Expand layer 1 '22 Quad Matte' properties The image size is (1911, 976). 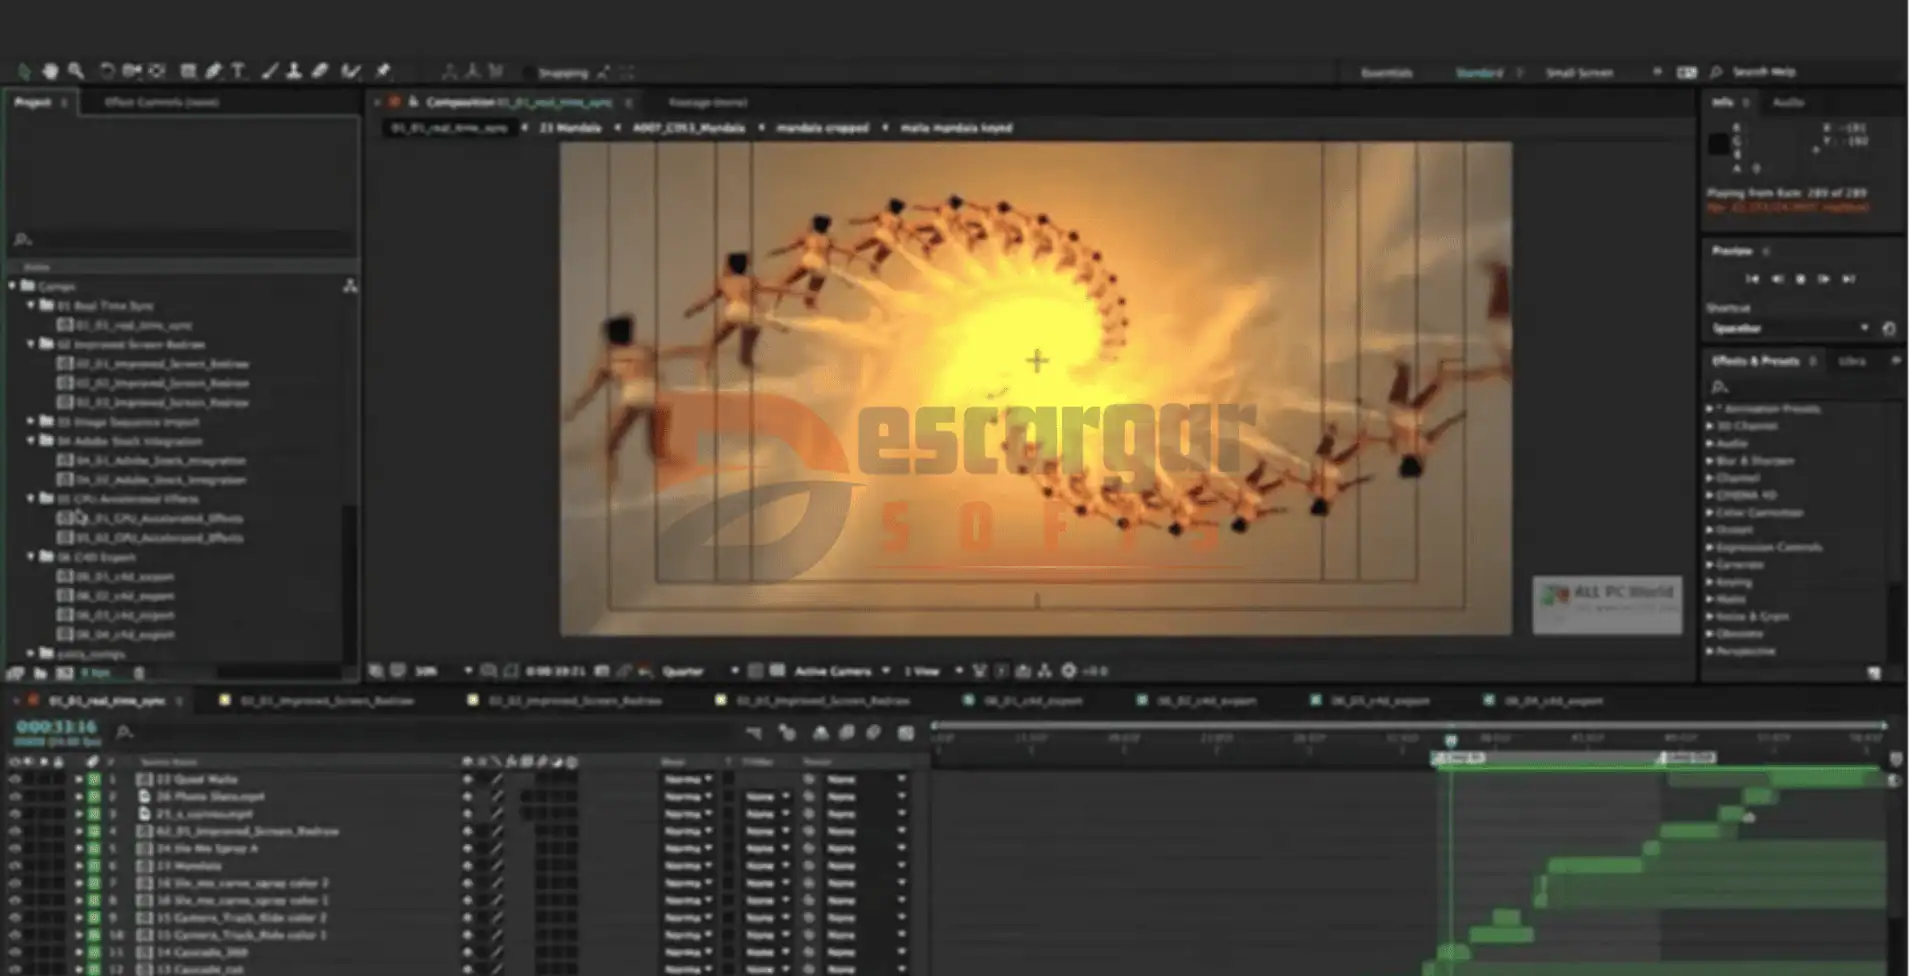79,780
